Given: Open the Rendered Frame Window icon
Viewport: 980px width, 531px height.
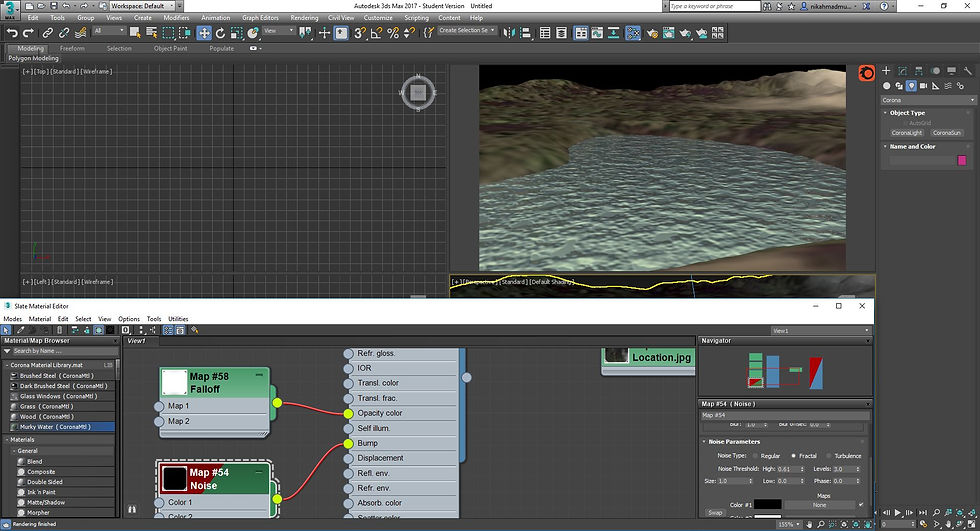Looking at the screenshot, I should point(669,33).
